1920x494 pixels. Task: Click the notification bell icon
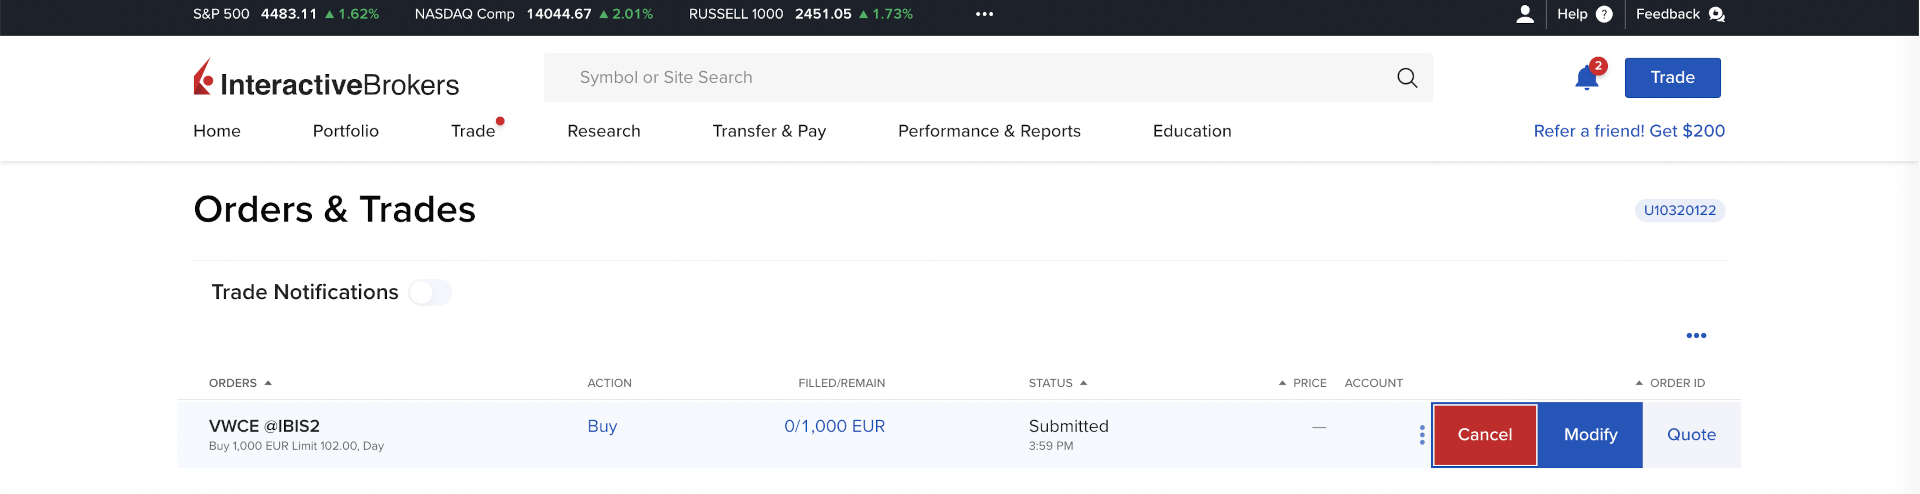[1586, 79]
